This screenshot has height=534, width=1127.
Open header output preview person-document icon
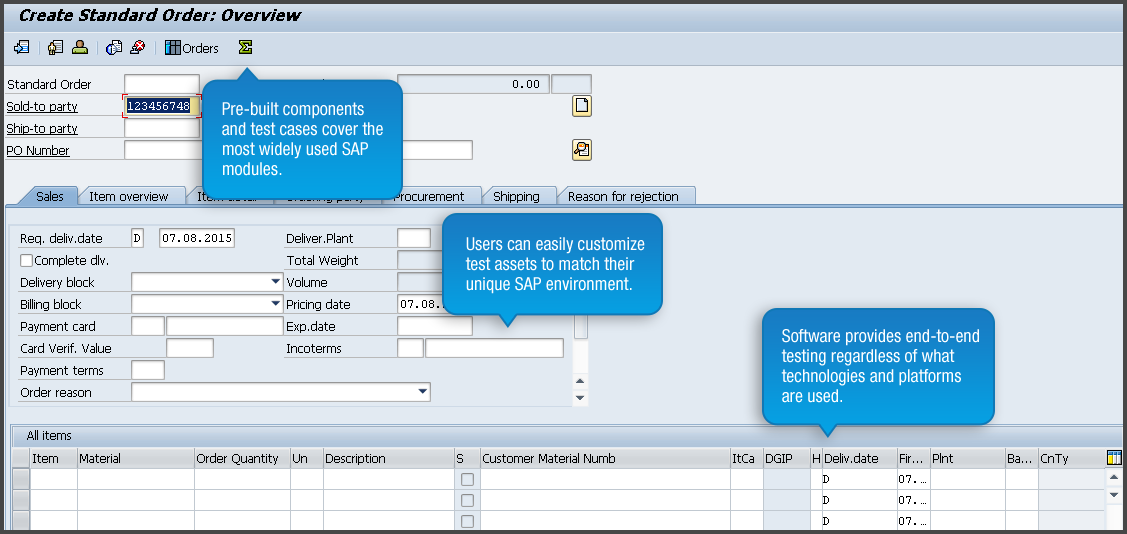click(55, 47)
